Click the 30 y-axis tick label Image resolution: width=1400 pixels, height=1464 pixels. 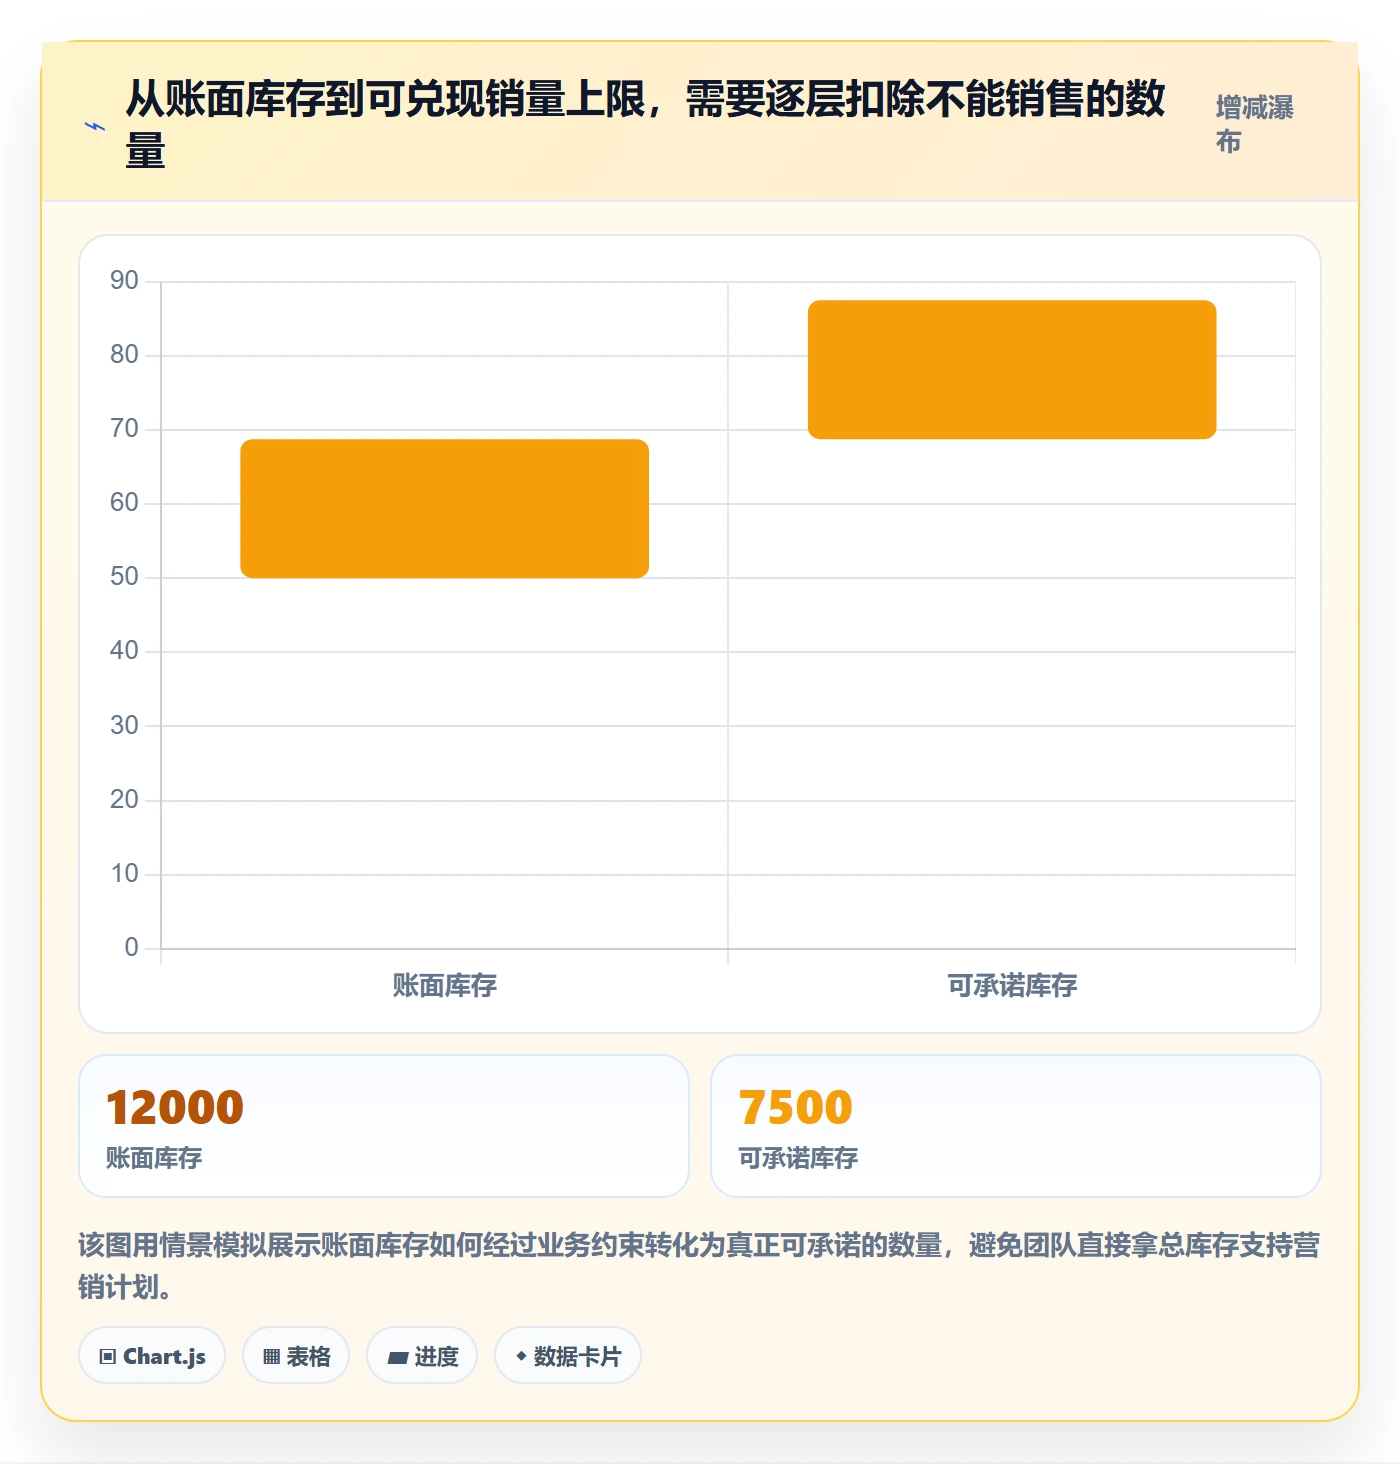tap(124, 725)
